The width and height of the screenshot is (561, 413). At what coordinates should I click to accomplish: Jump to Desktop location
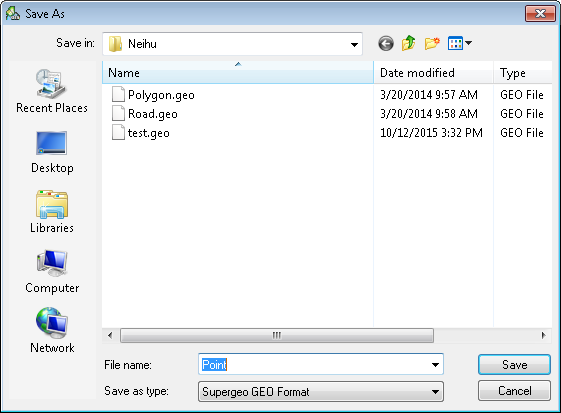pyautogui.click(x=52, y=152)
